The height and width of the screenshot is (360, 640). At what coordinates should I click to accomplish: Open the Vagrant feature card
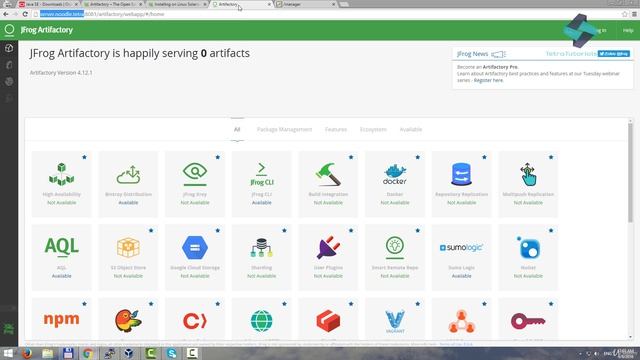click(395, 320)
